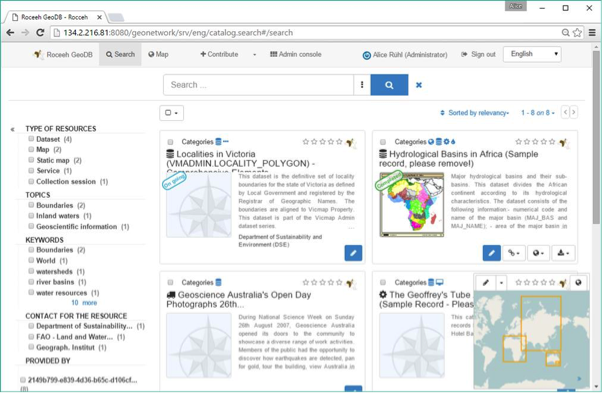Check the watersheds keyword filter
Image resolution: width=602 pixels, height=393 pixels.
coord(31,271)
